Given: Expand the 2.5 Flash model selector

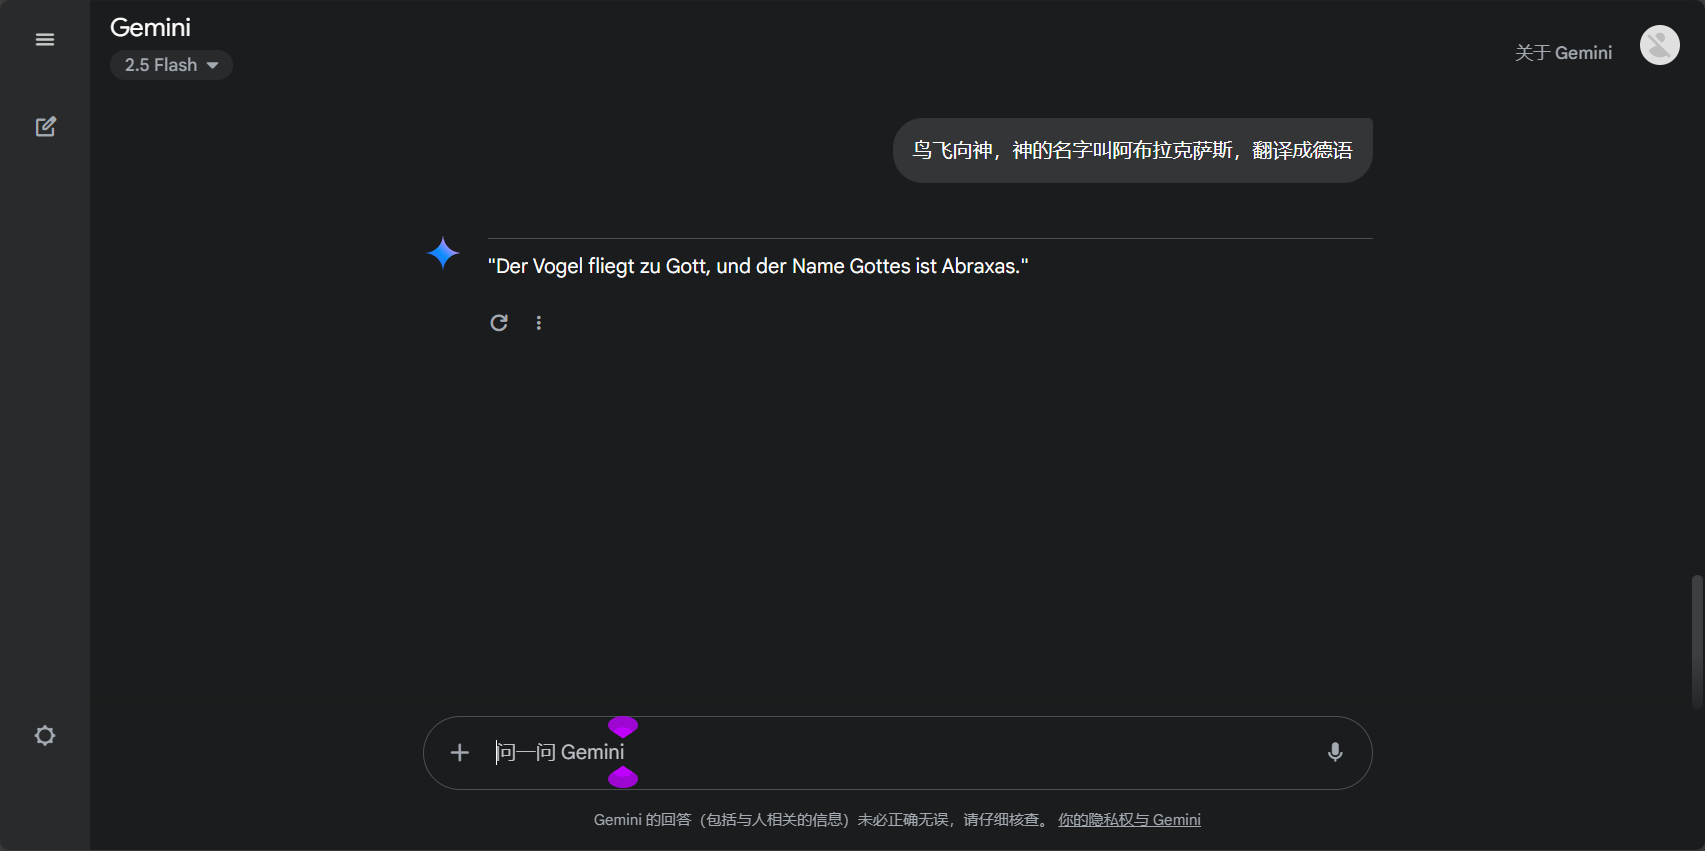Looking at the screenshot, I should [x=171, y=65].
